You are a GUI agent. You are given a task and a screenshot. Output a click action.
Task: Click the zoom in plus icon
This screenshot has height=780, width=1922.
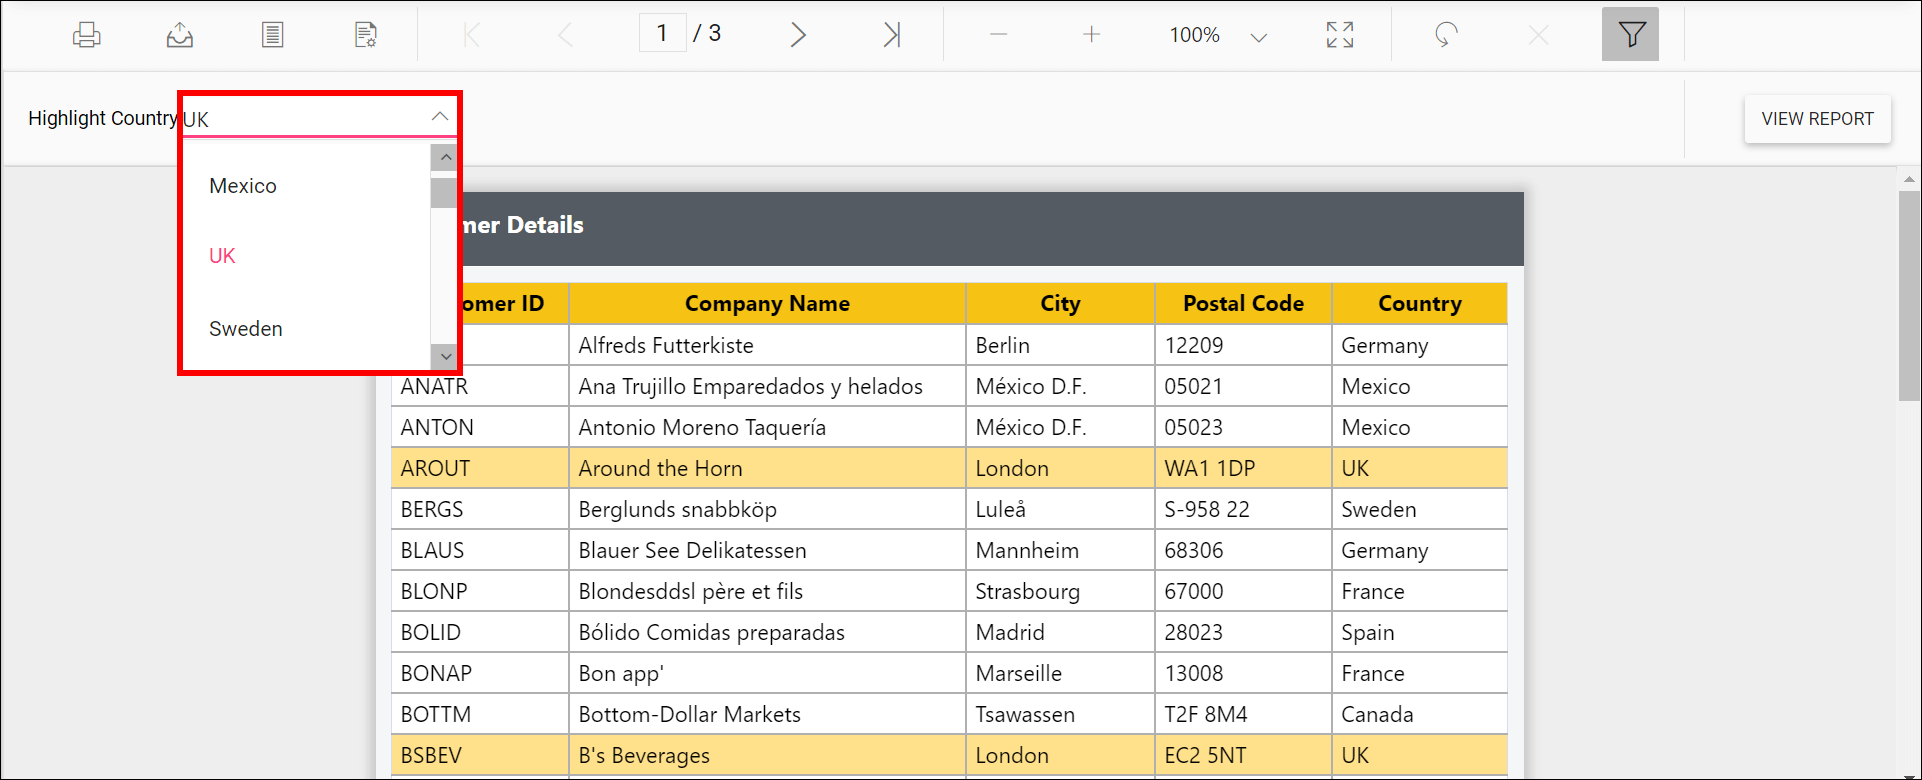tap(1091, 35)
